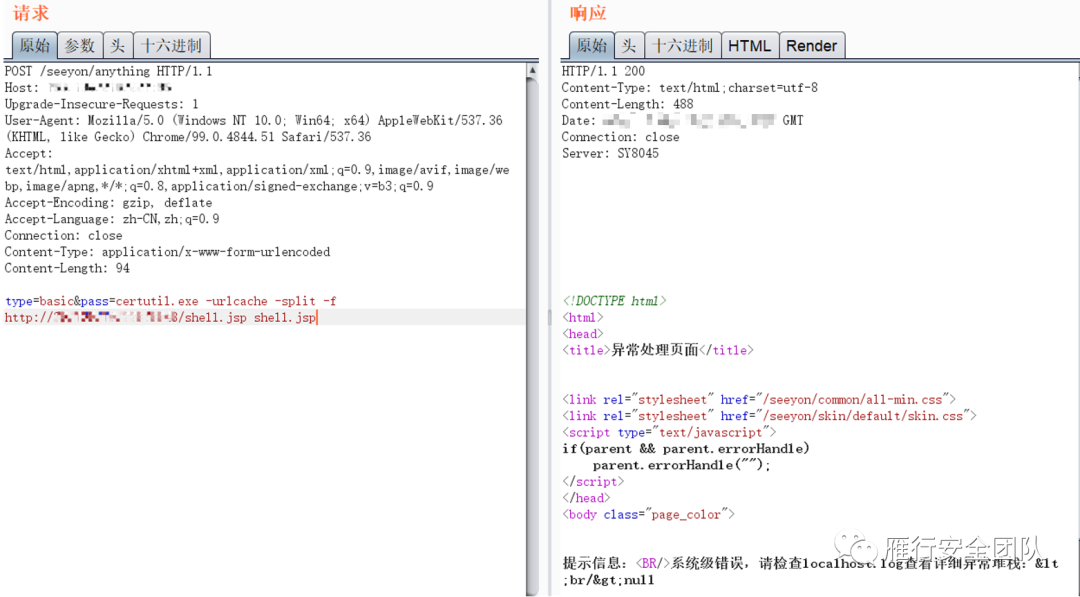Click the body class="page_color" line
Viewport: 1080px width, 597px height.
(648, 514)
